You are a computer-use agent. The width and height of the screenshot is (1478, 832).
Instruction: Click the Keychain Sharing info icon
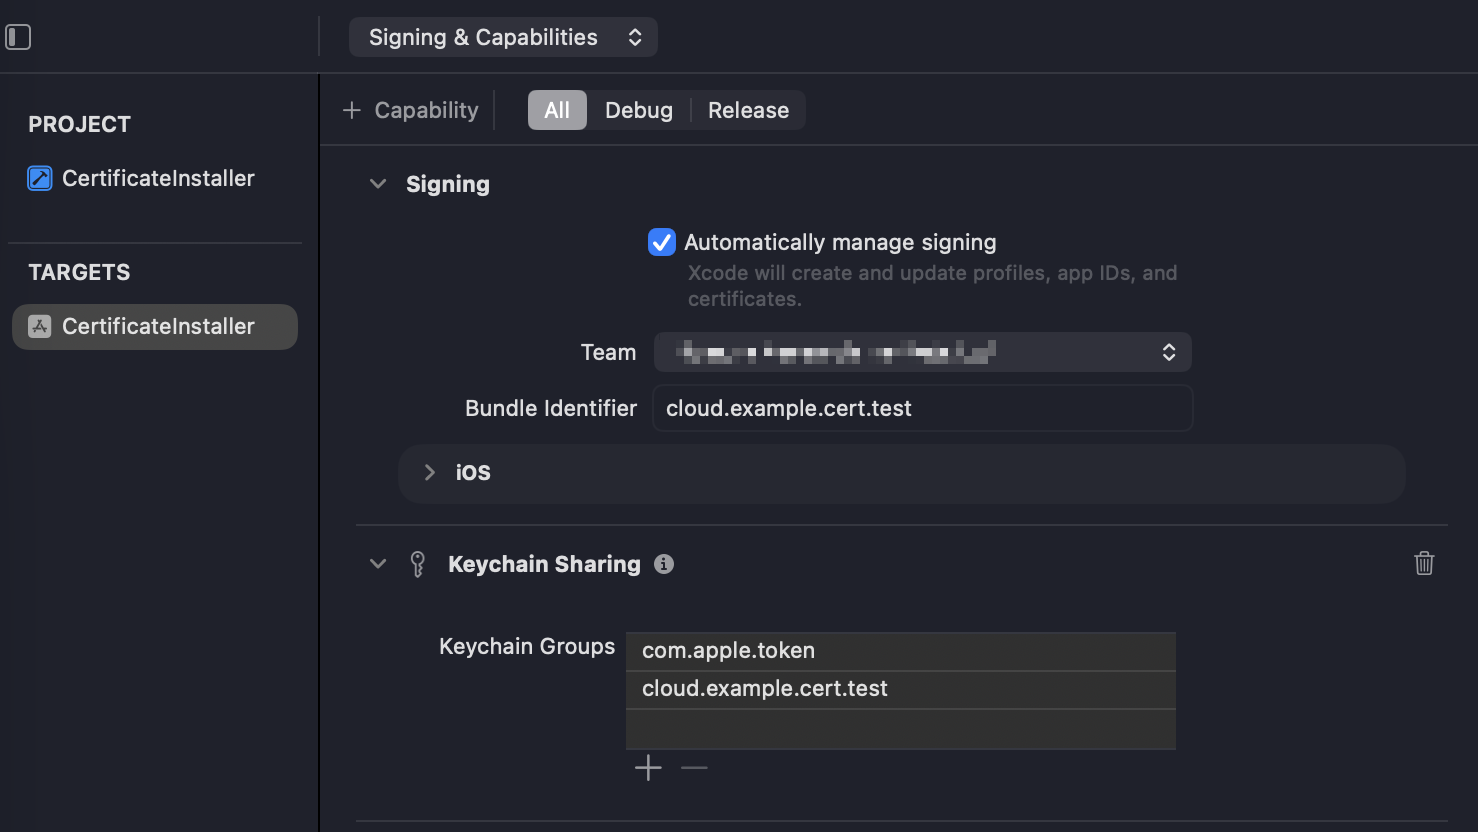click(664, 564)
